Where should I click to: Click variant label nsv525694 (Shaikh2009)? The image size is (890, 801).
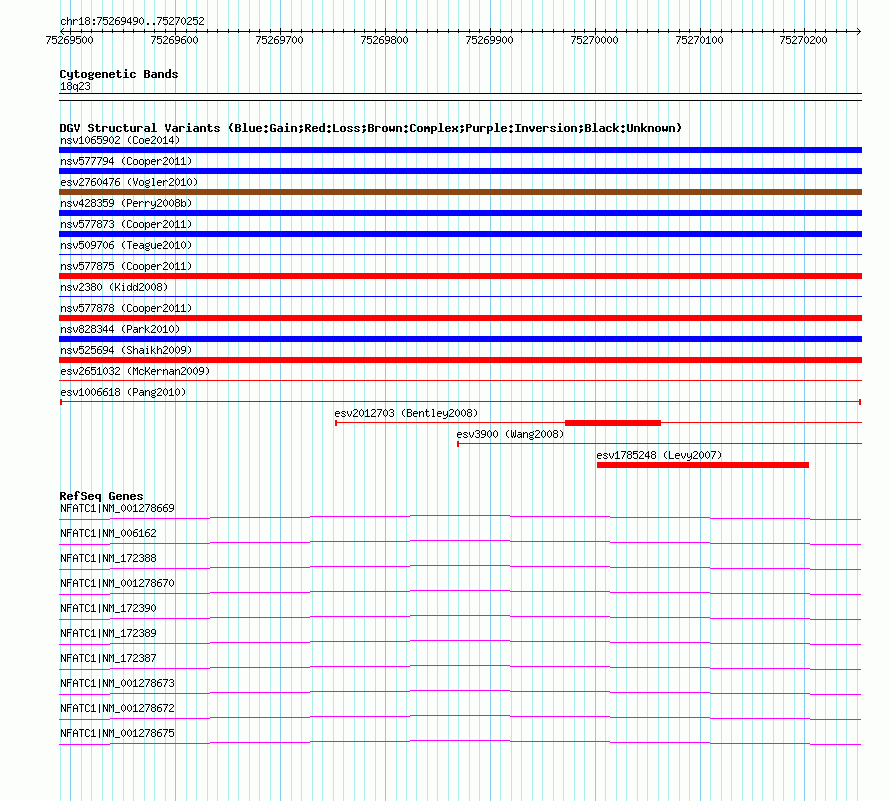[126, 350]
